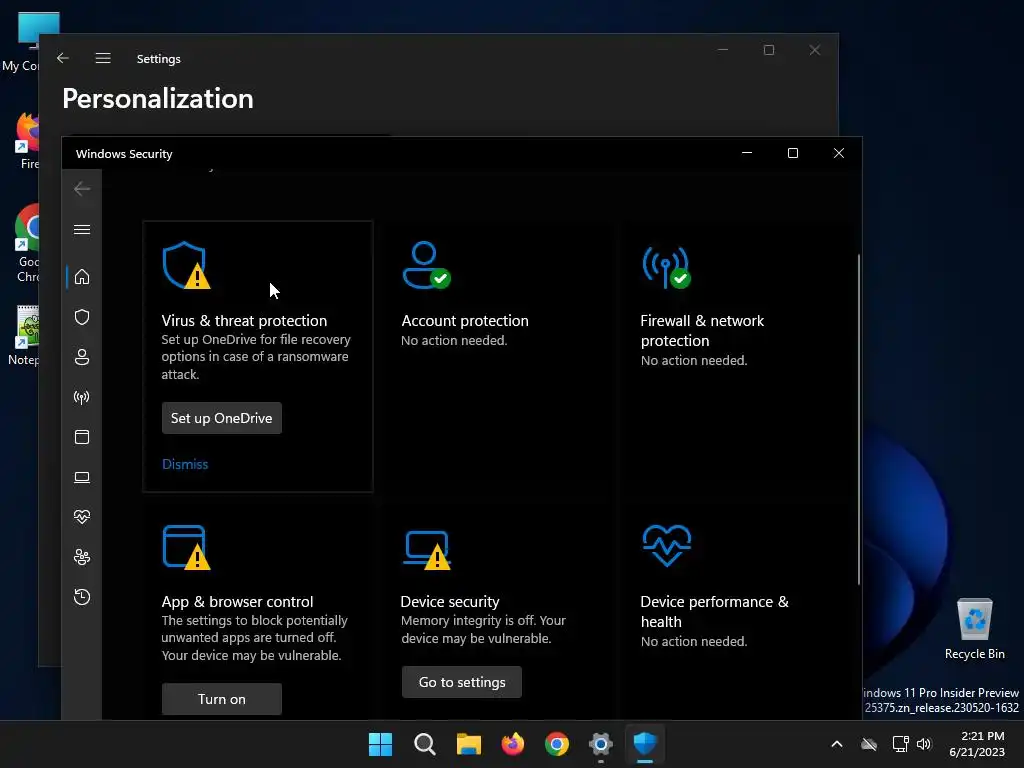This screenshot has height=768, width=1024.
Task: Launch Google Chrome from taskbar
Action: click(556, 744)
